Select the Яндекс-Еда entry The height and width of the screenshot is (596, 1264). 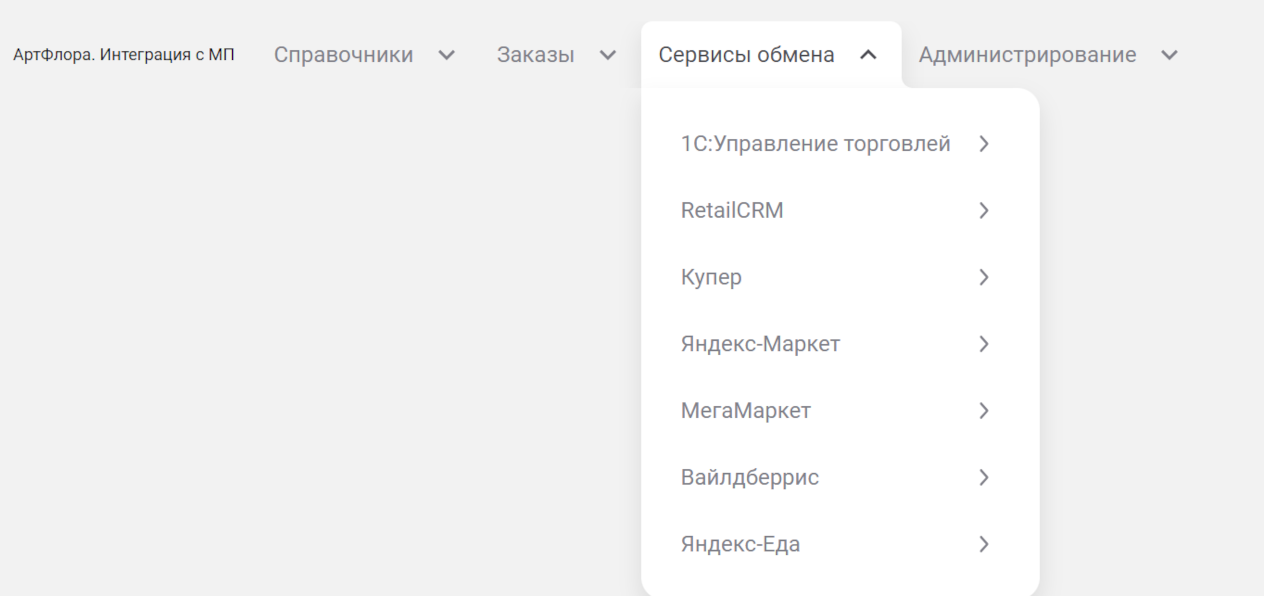tap(740, 545)
